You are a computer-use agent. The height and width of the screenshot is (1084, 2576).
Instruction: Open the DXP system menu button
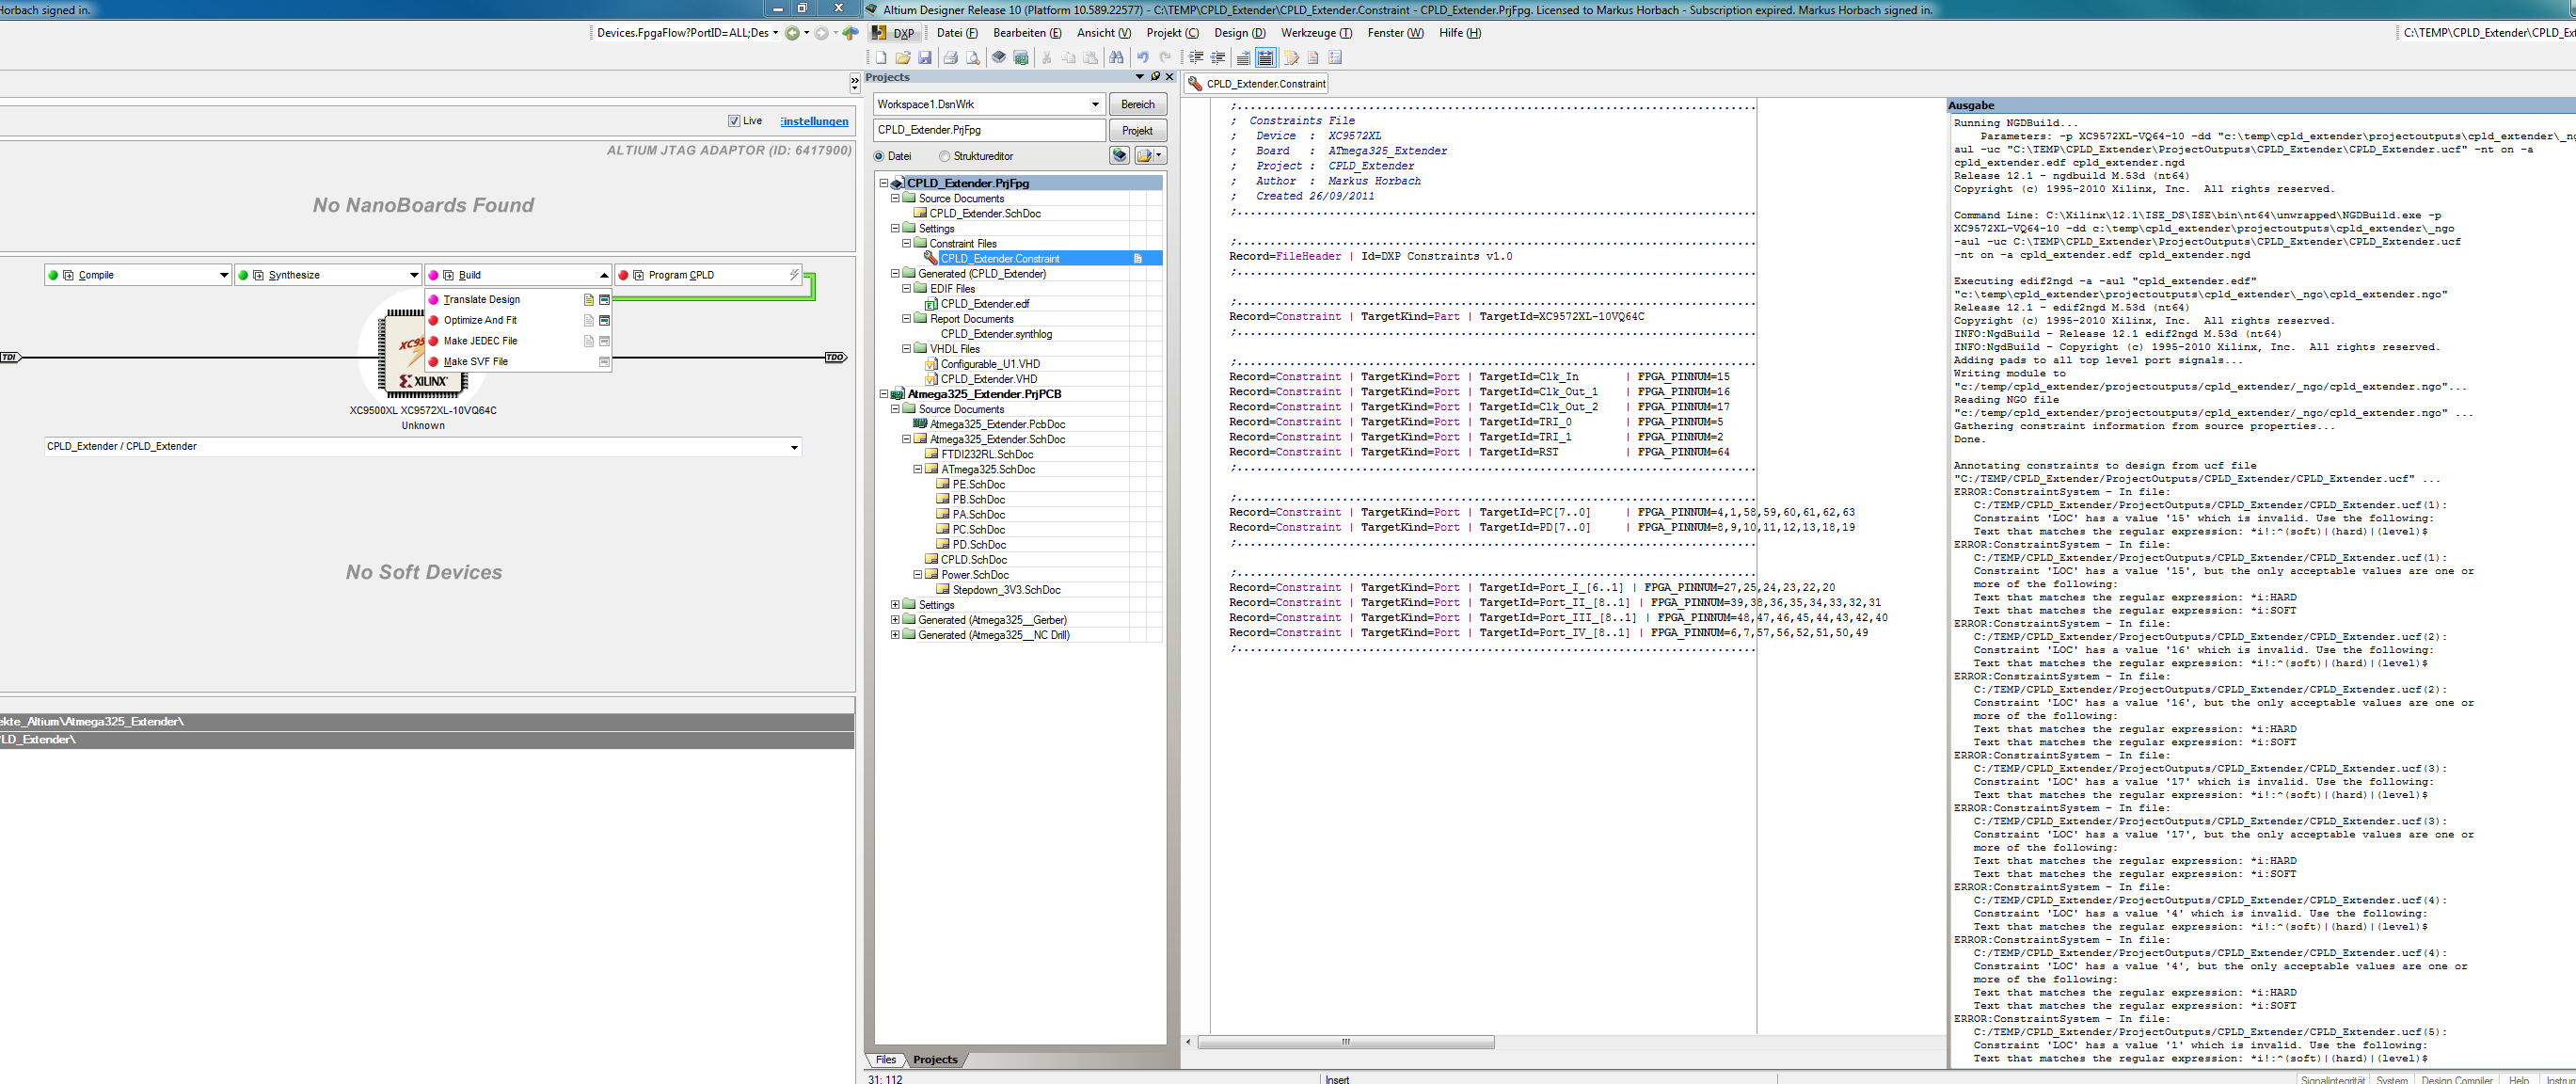(x=894, y=33)
